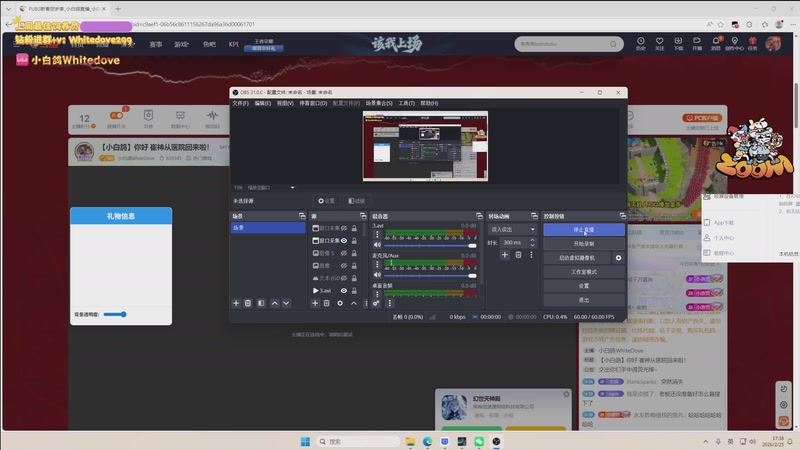
Task: Open the gift tasks icon in website header
Action: (753, 43)
